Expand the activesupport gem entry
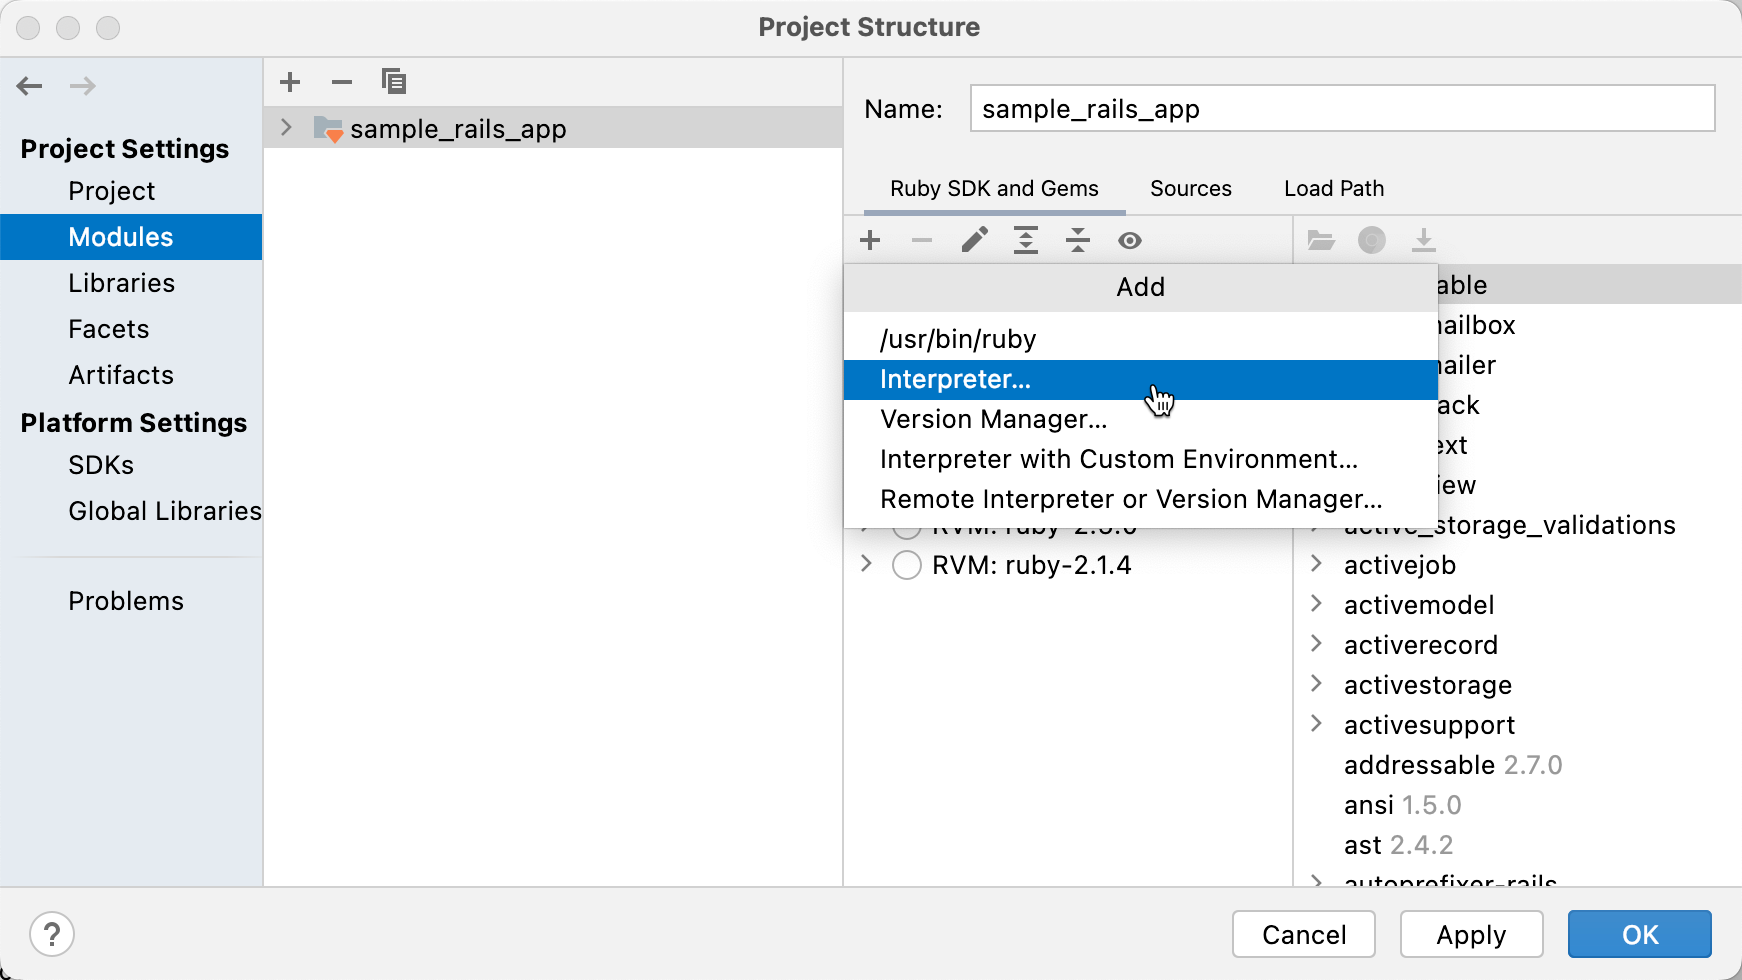Image resolution: width=1742 pixels, height=980 pixels. [1317, 724]
